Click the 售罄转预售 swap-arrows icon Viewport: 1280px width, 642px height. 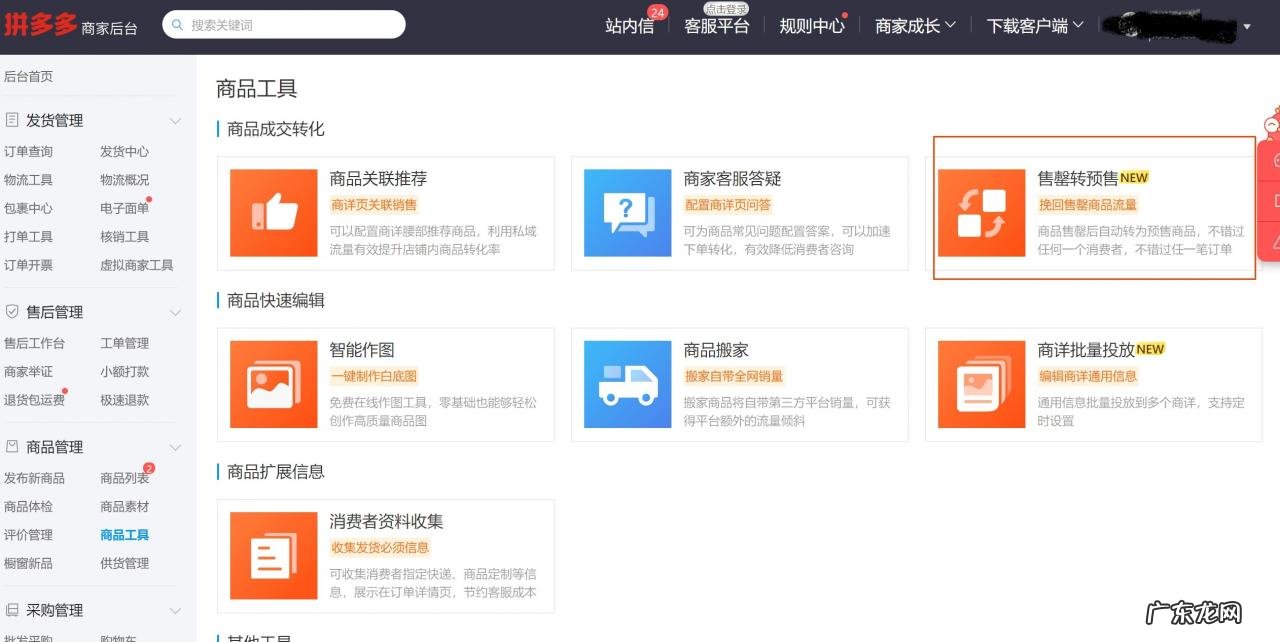[x=980, y=212]
